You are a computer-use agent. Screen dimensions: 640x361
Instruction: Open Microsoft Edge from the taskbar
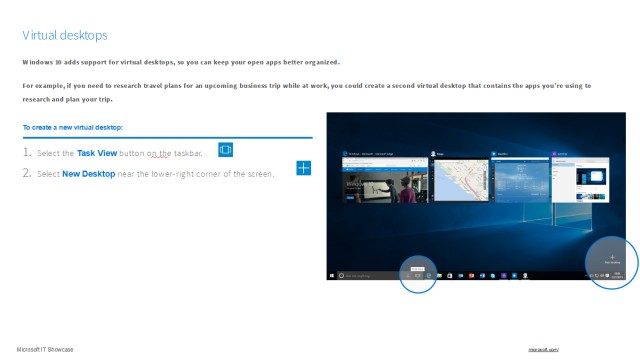(429, 276)
